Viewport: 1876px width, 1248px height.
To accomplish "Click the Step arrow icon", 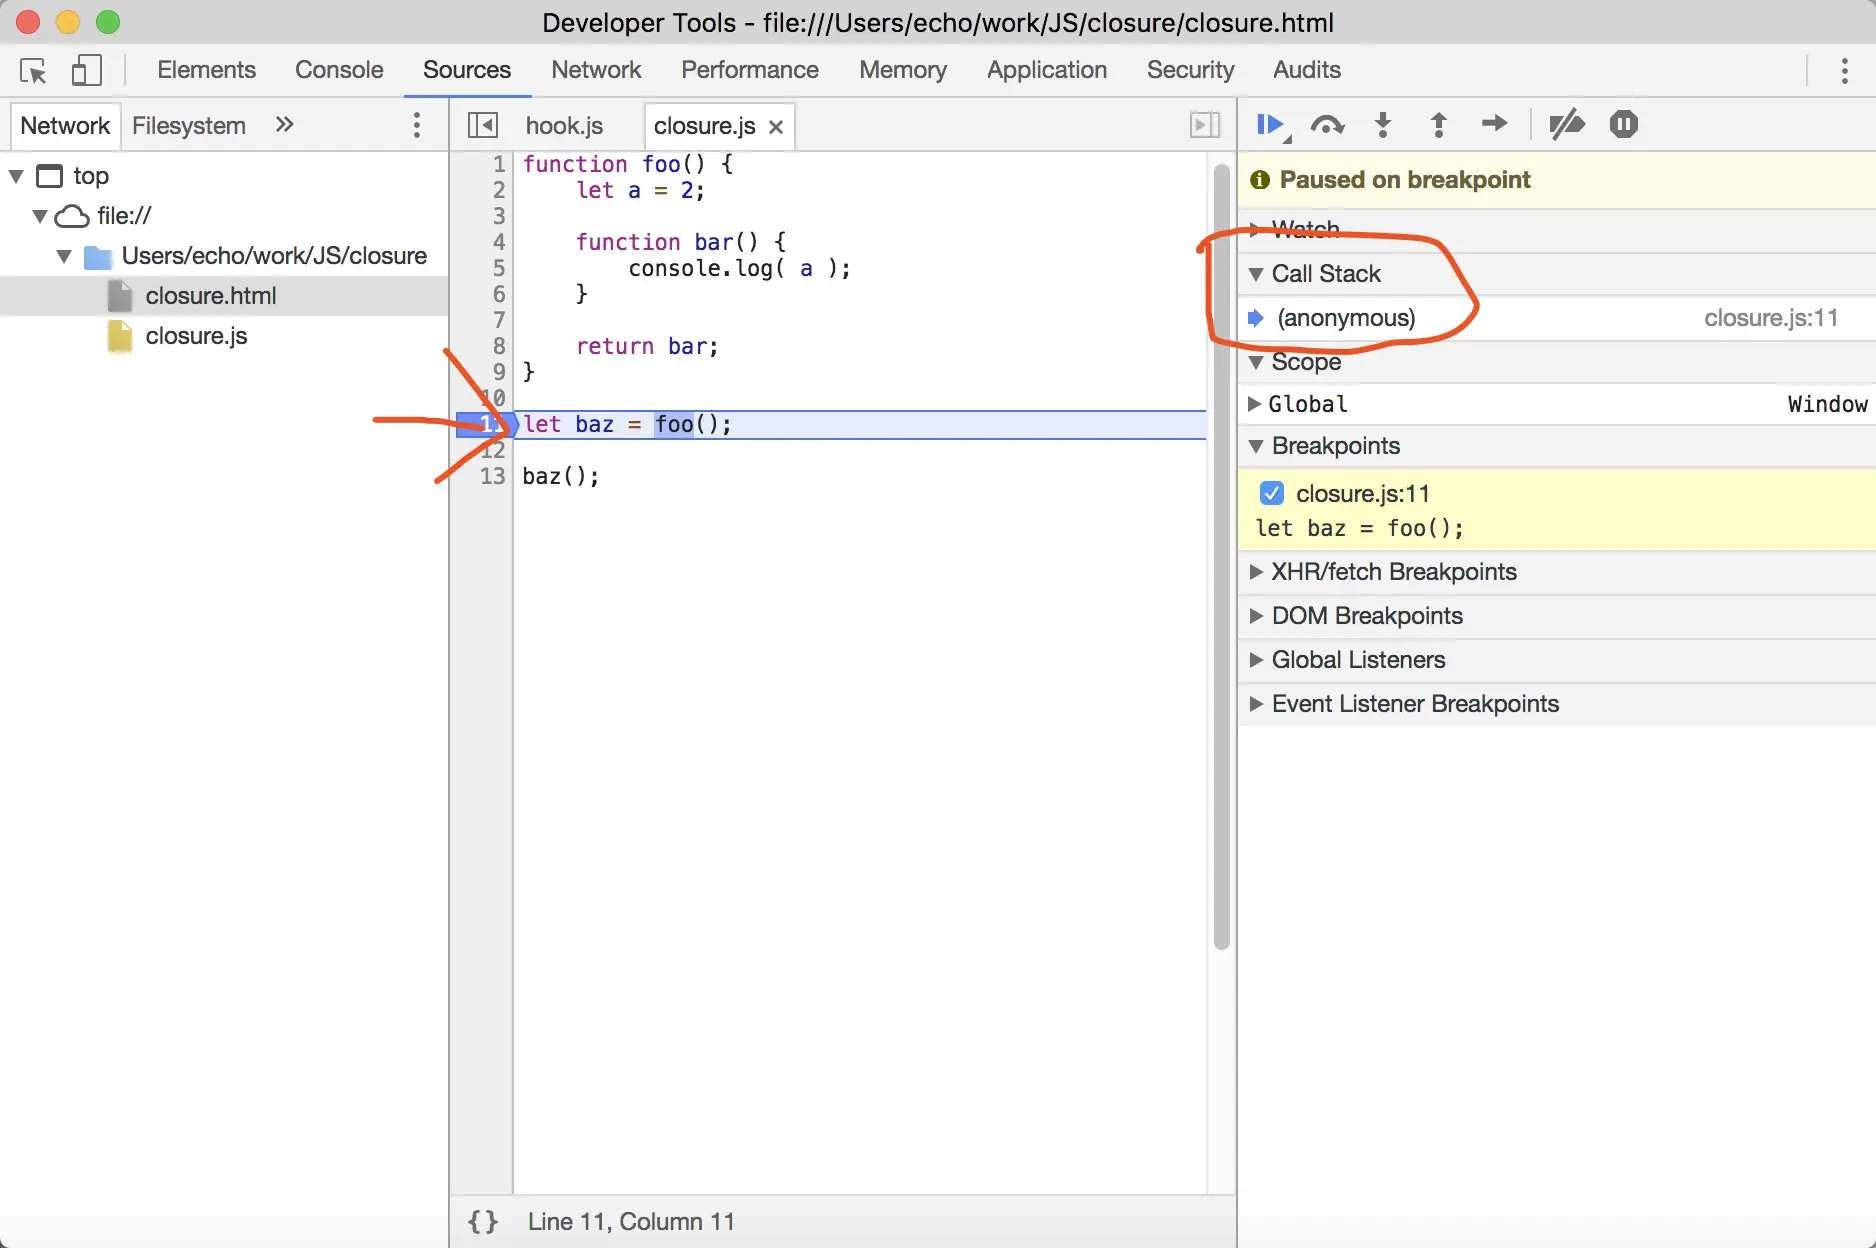I will (x=1494, y=124).
